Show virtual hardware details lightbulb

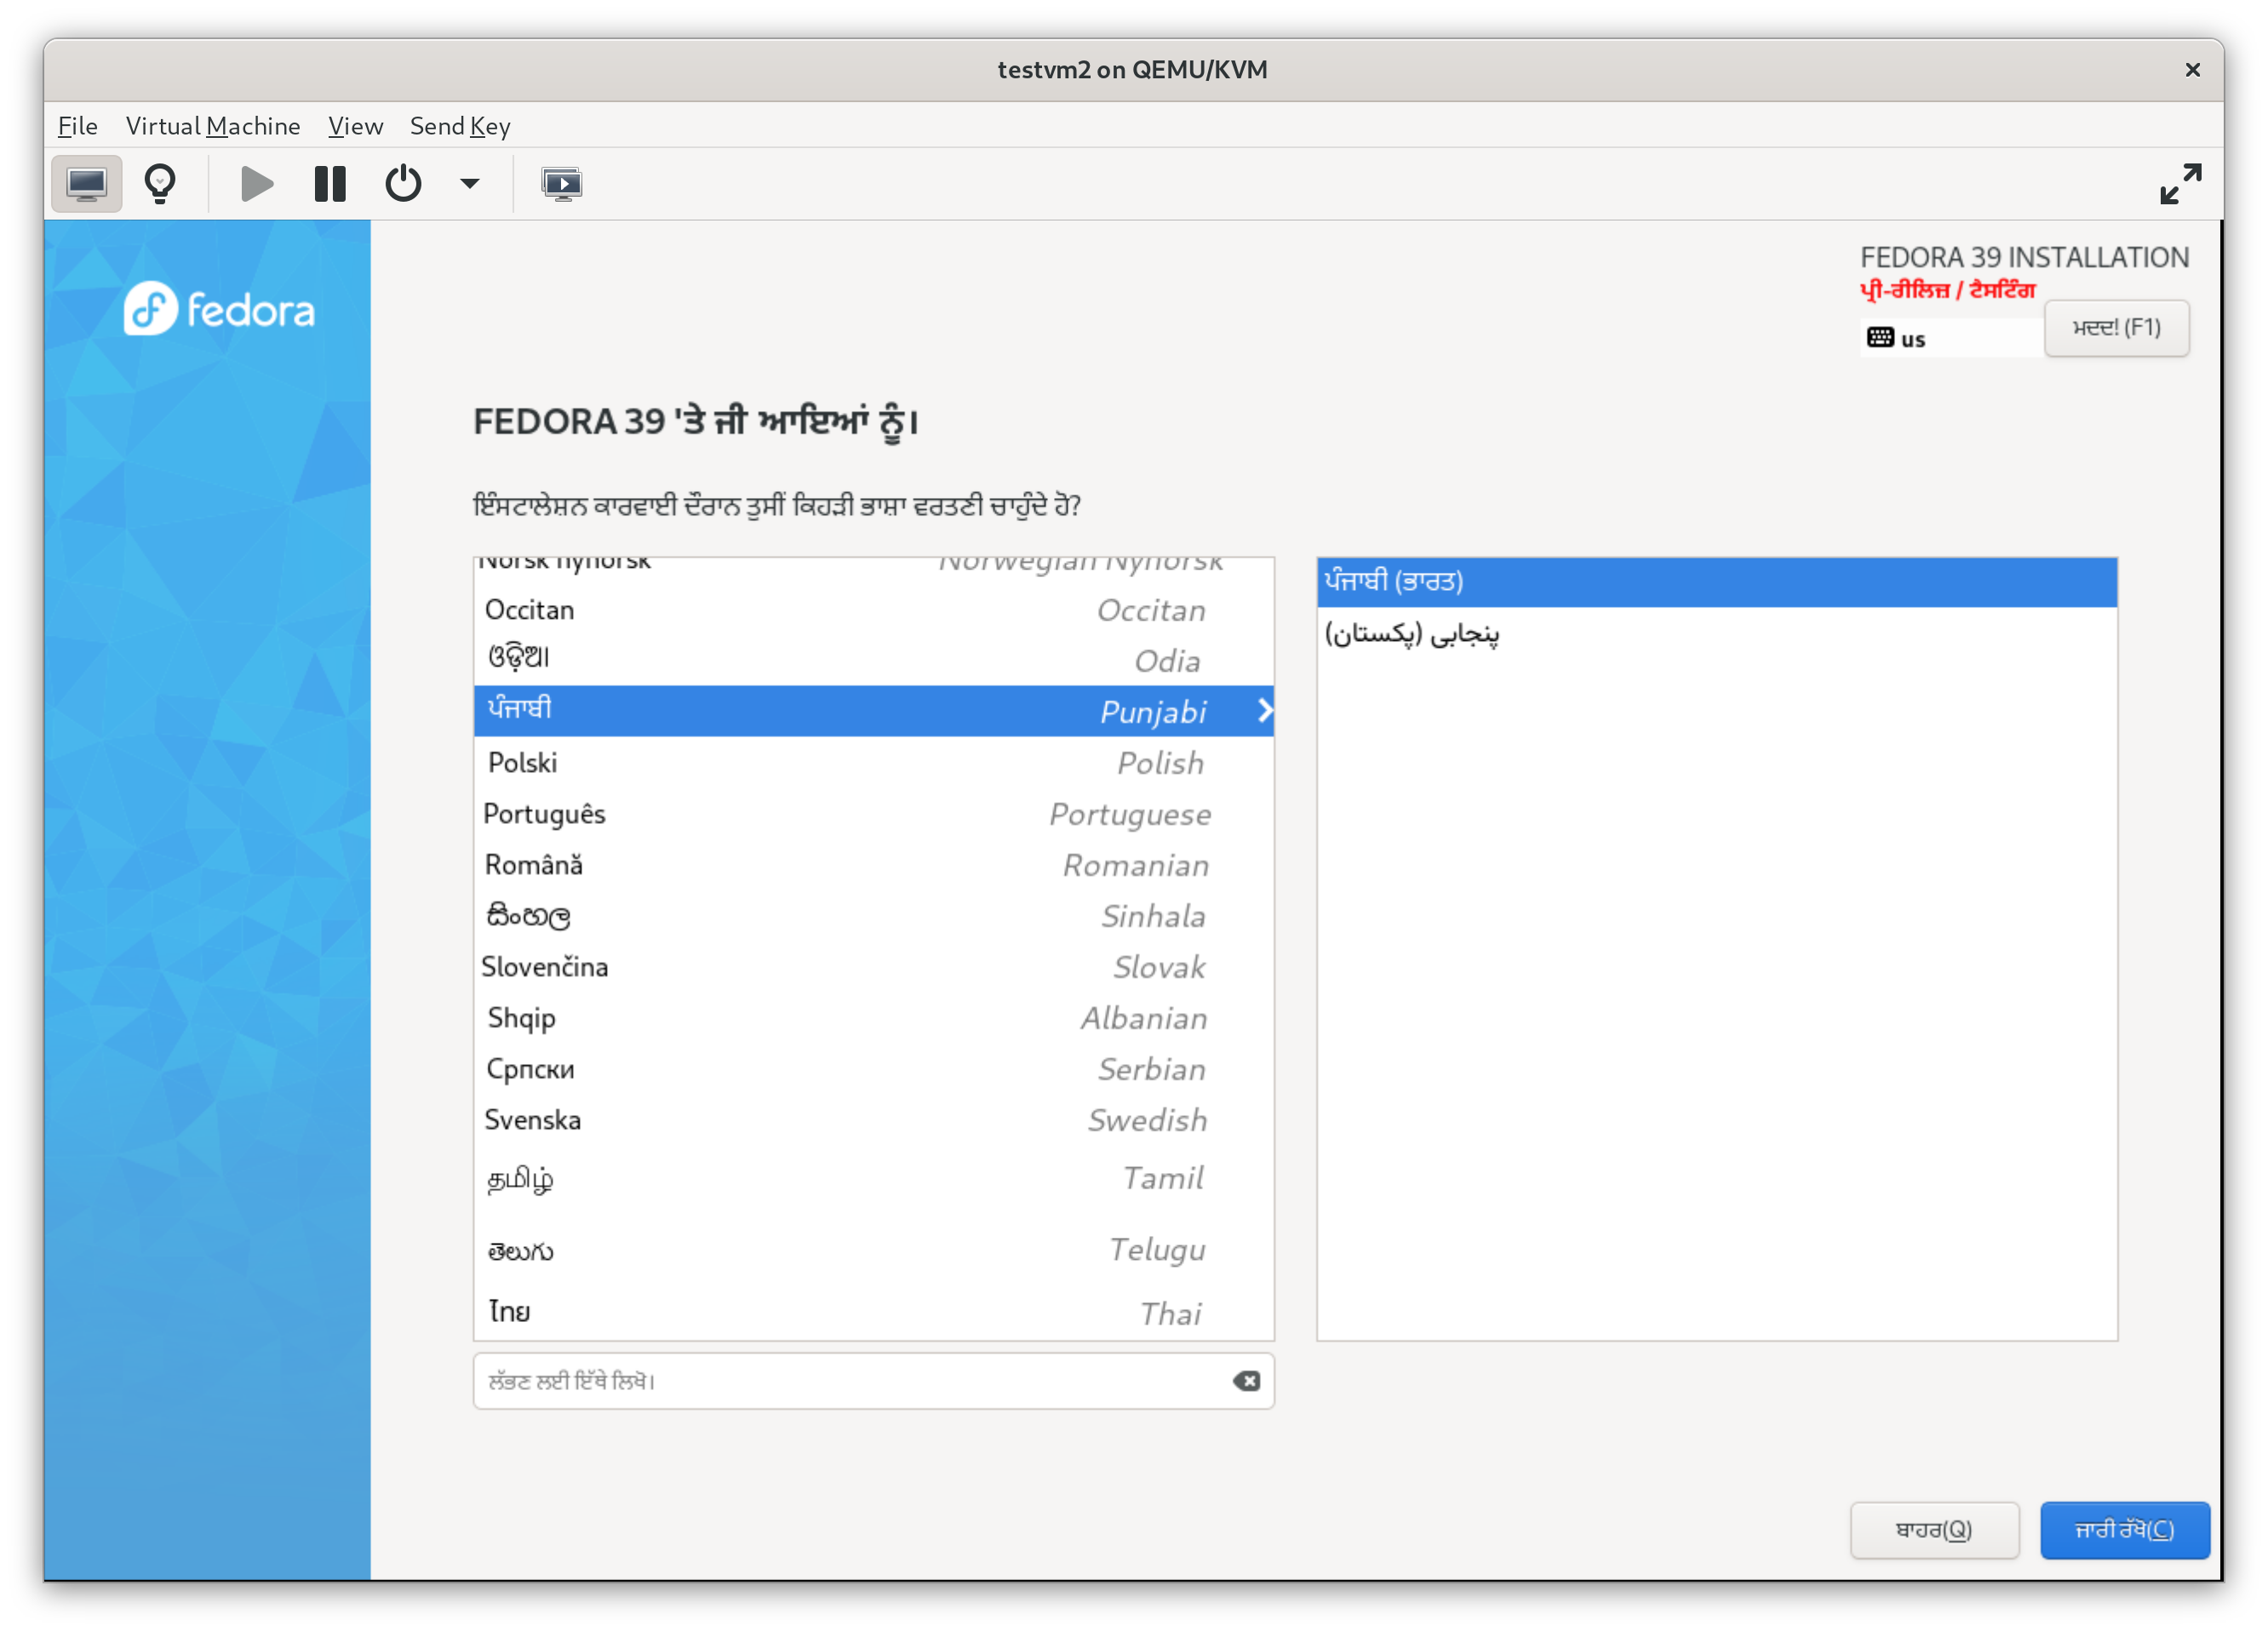tap(160, 184)
